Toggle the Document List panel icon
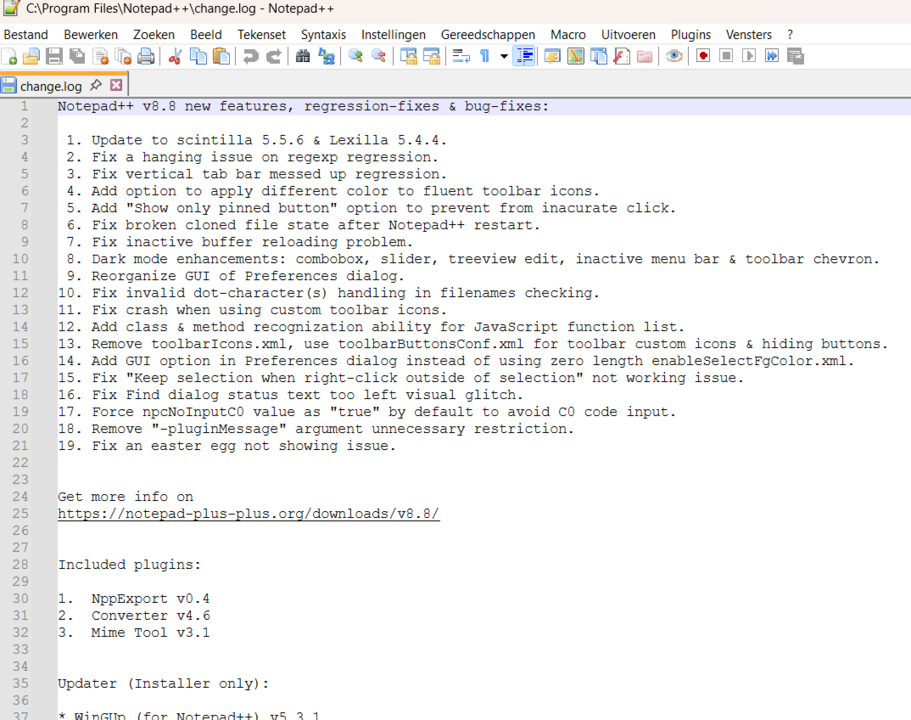The height and width of the screenshot is (720, 911). (x=598, y=56)
